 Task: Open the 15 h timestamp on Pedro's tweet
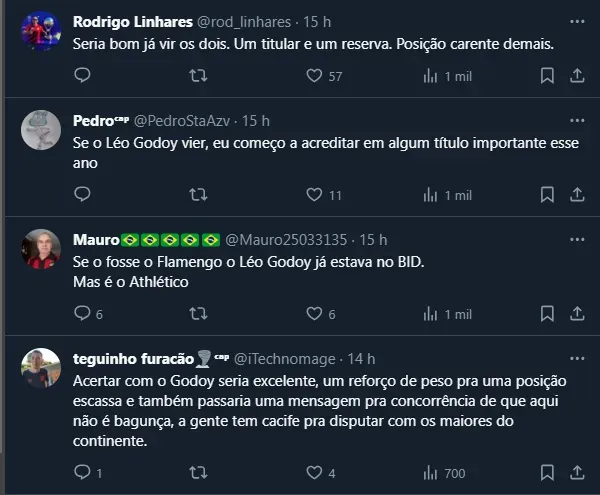coord(255,121)
